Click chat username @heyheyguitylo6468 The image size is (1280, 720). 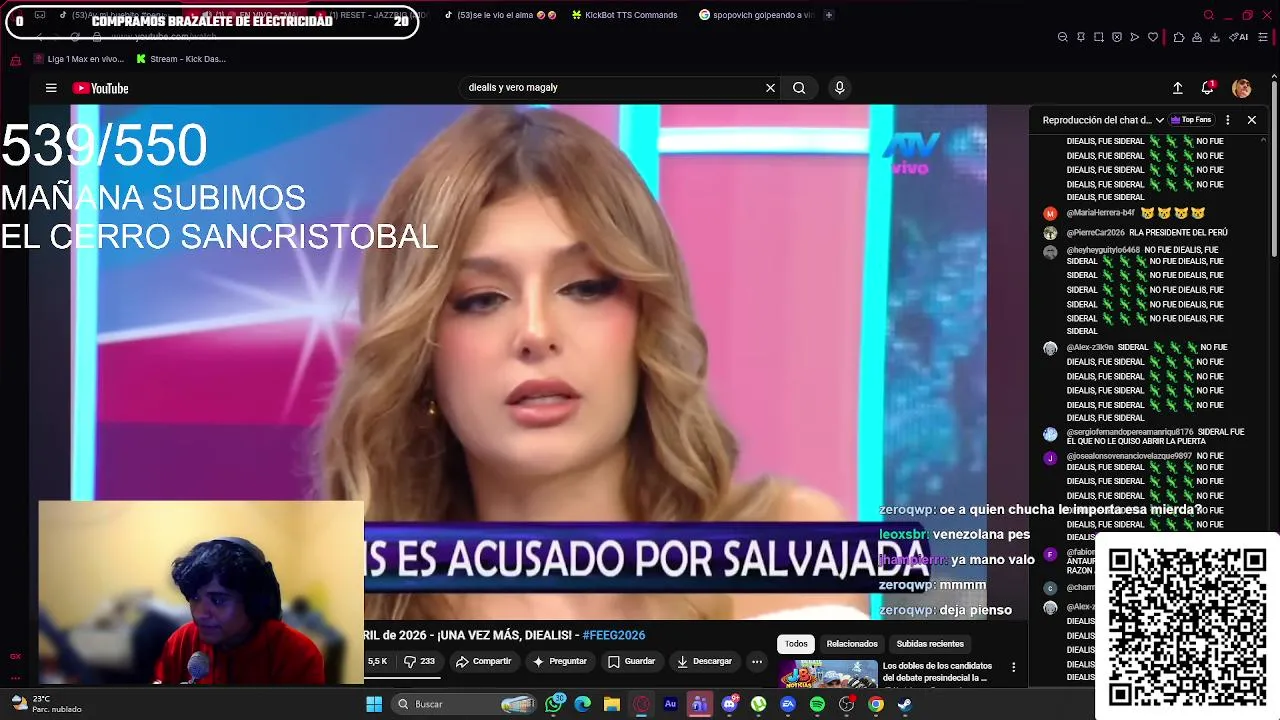tap(1103, 250)
